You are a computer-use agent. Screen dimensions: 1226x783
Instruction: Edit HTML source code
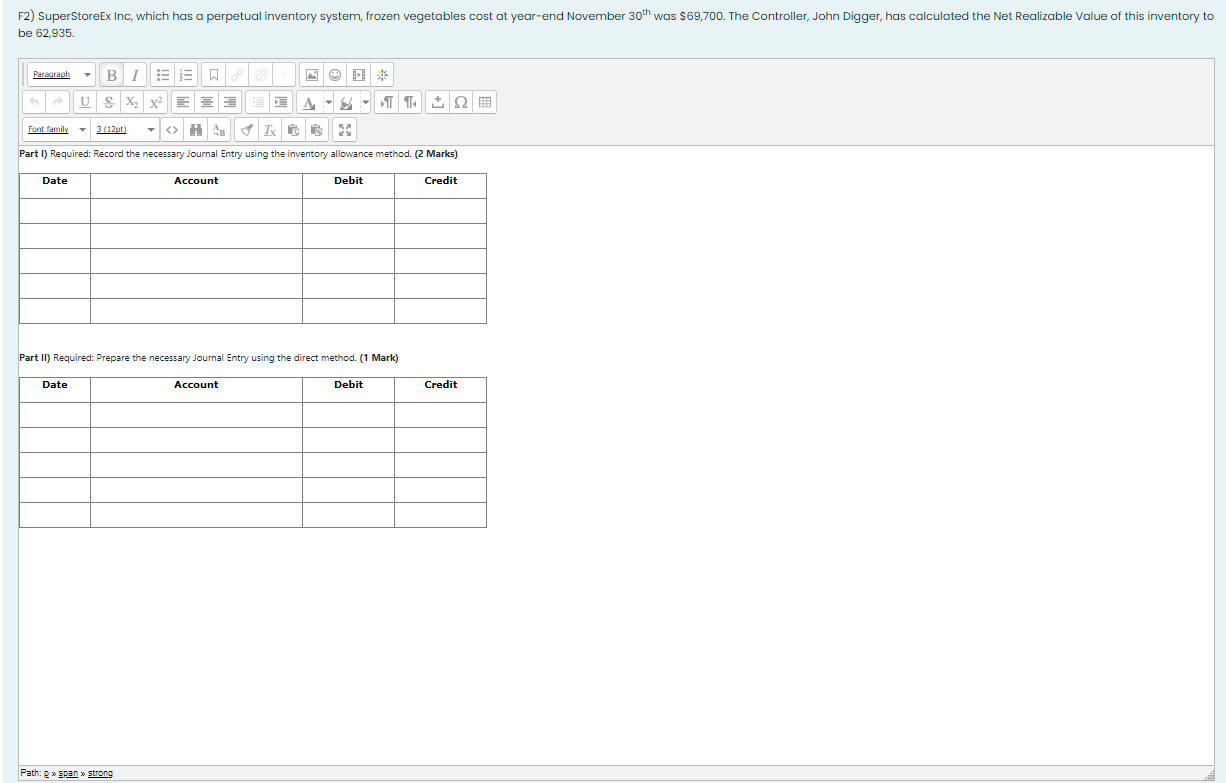click(x=172, y=130)
